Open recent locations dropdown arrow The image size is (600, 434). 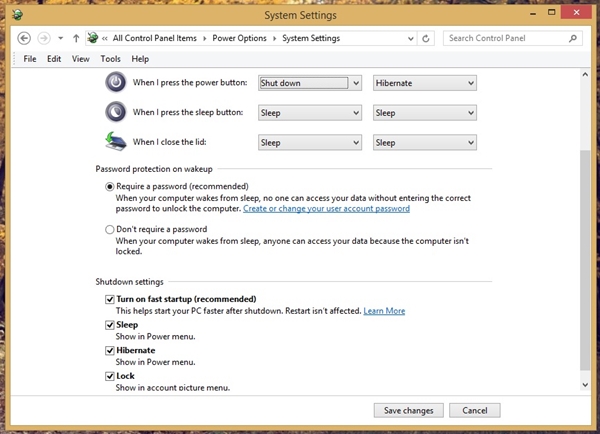pyautogui.click(x=60, y=38)
